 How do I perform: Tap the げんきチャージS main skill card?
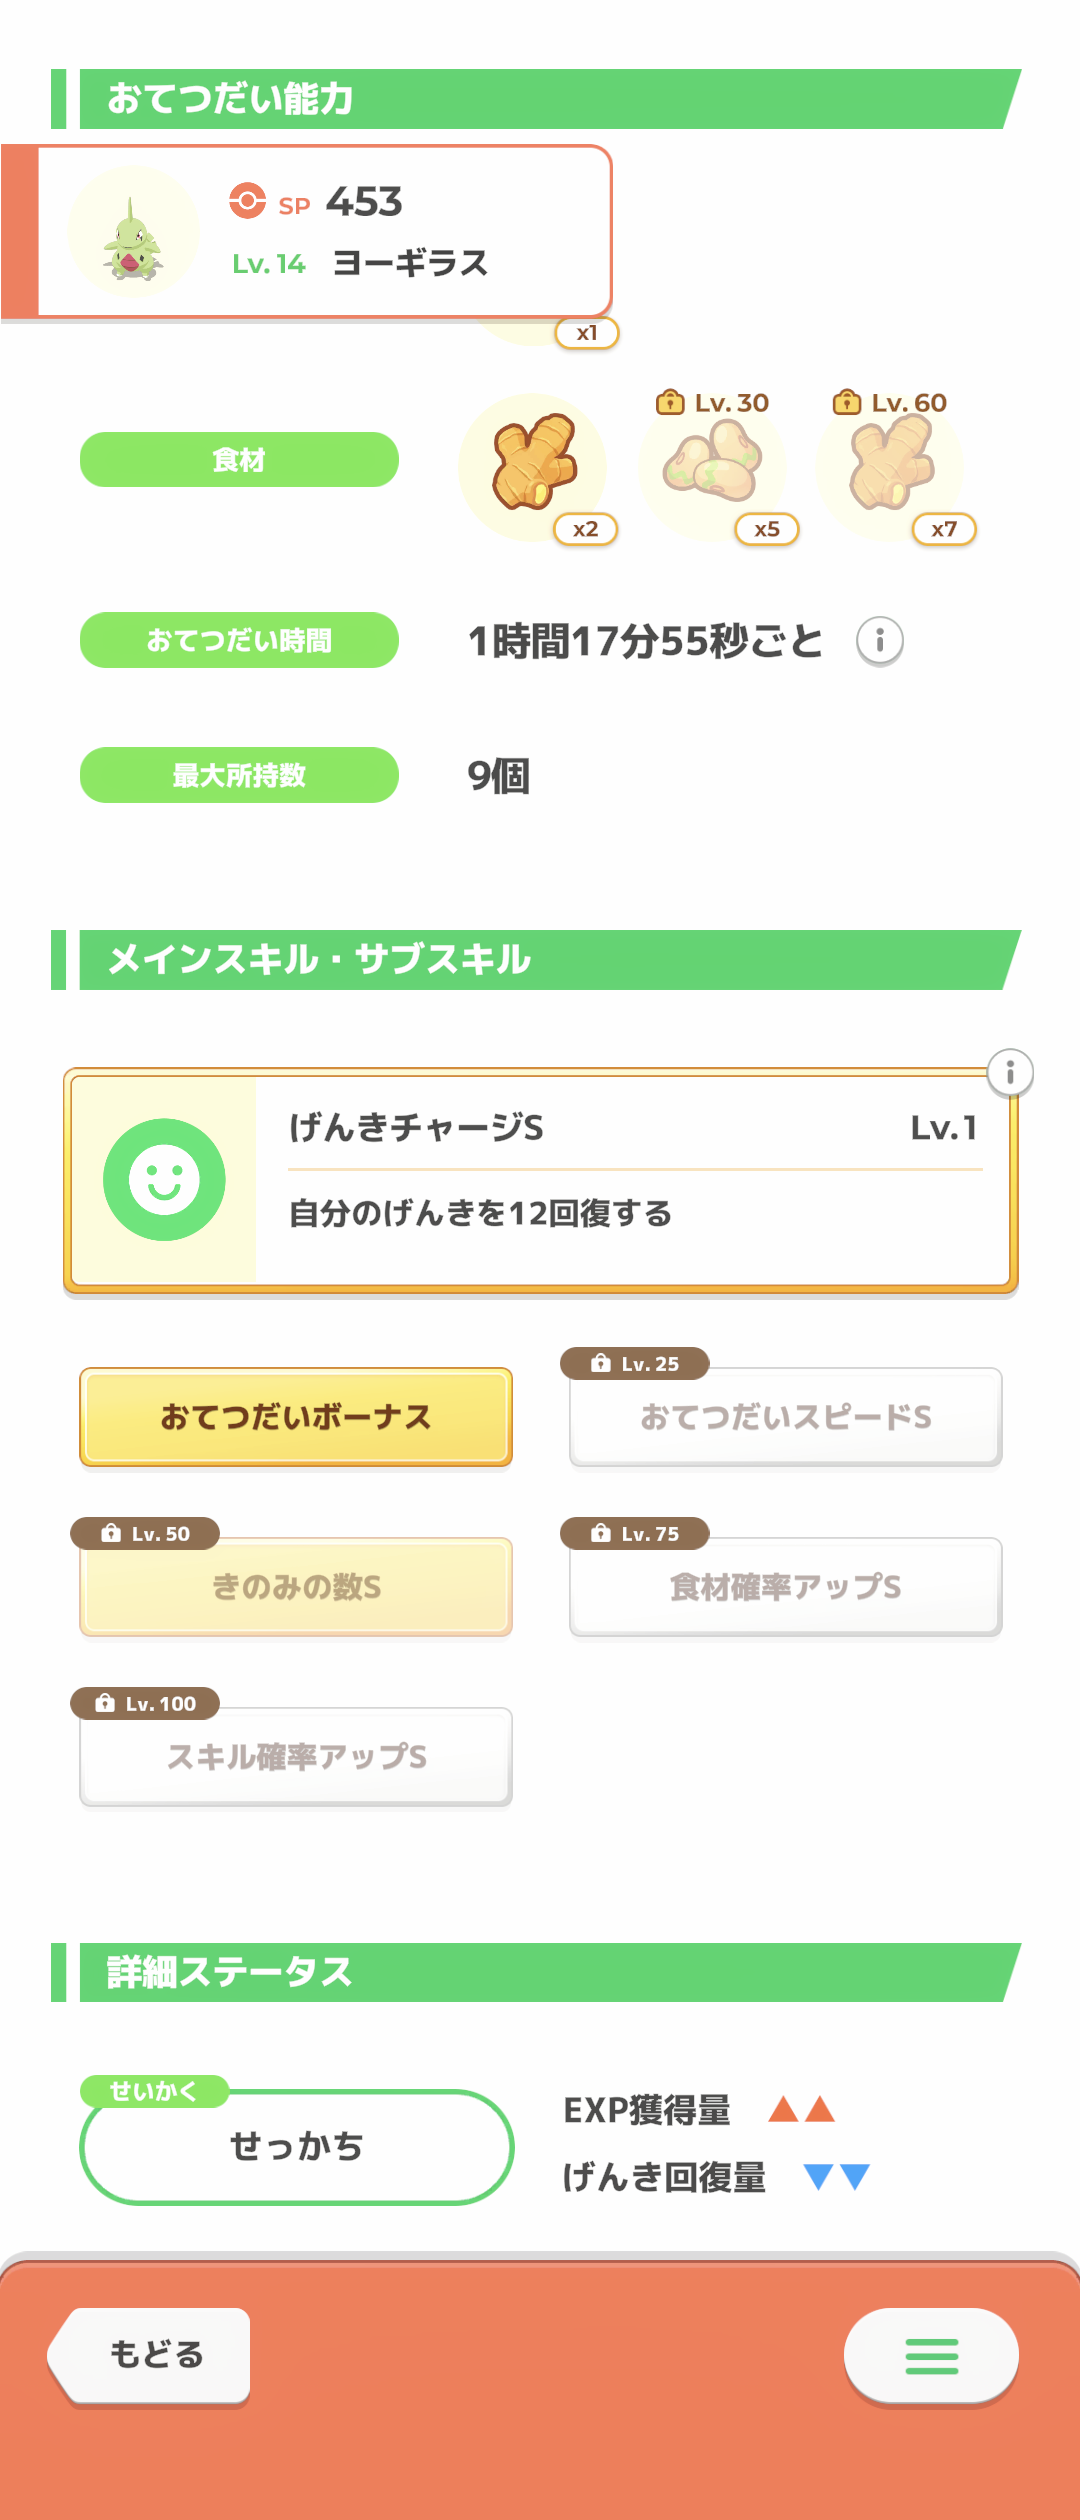click(x=630, y=1180)
